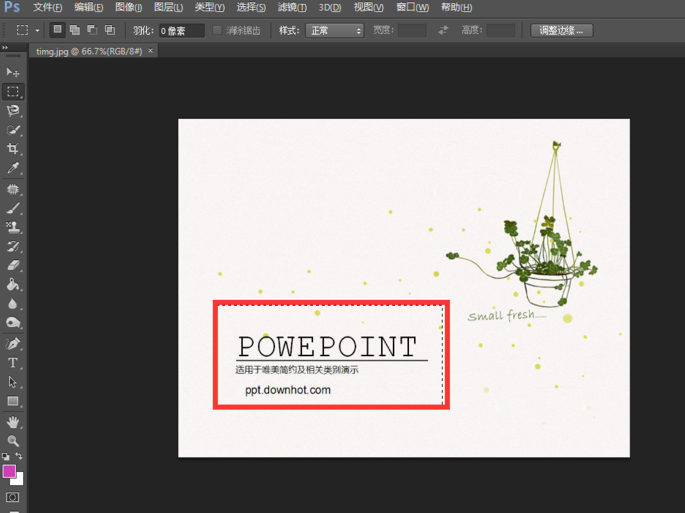Toggle the 消除锯齿 anti-alias checkbox
Image resolution: width=685 pixels, height=513 pixels.
[218, 31]
